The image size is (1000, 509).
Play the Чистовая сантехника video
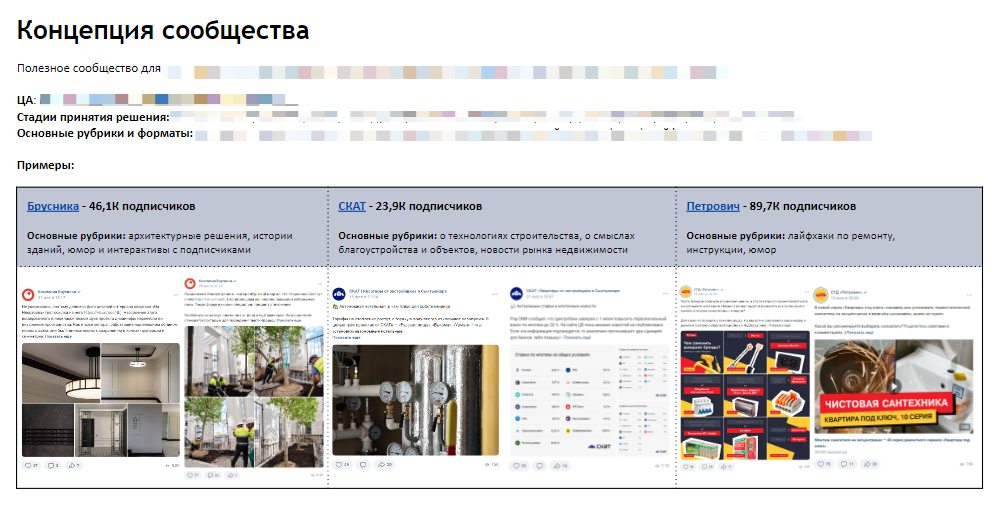[894, 387]
